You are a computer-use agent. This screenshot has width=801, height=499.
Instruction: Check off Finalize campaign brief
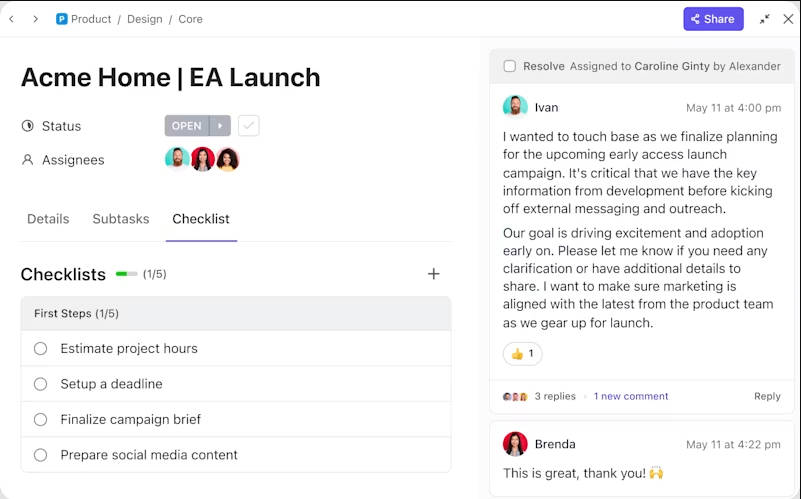pos(40,420)
